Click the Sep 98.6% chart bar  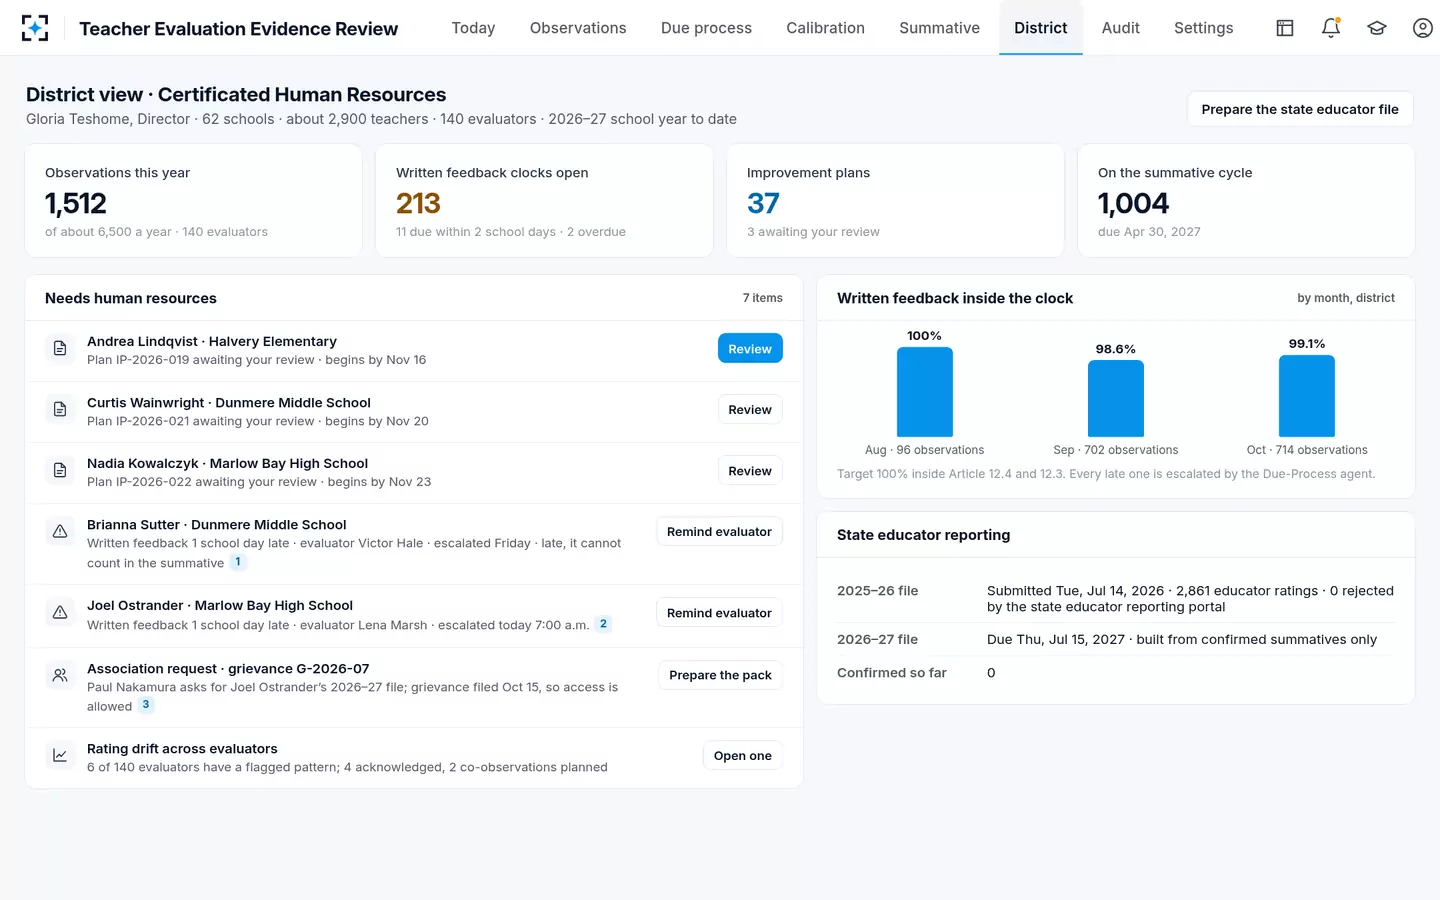(x=1116, y=398)
